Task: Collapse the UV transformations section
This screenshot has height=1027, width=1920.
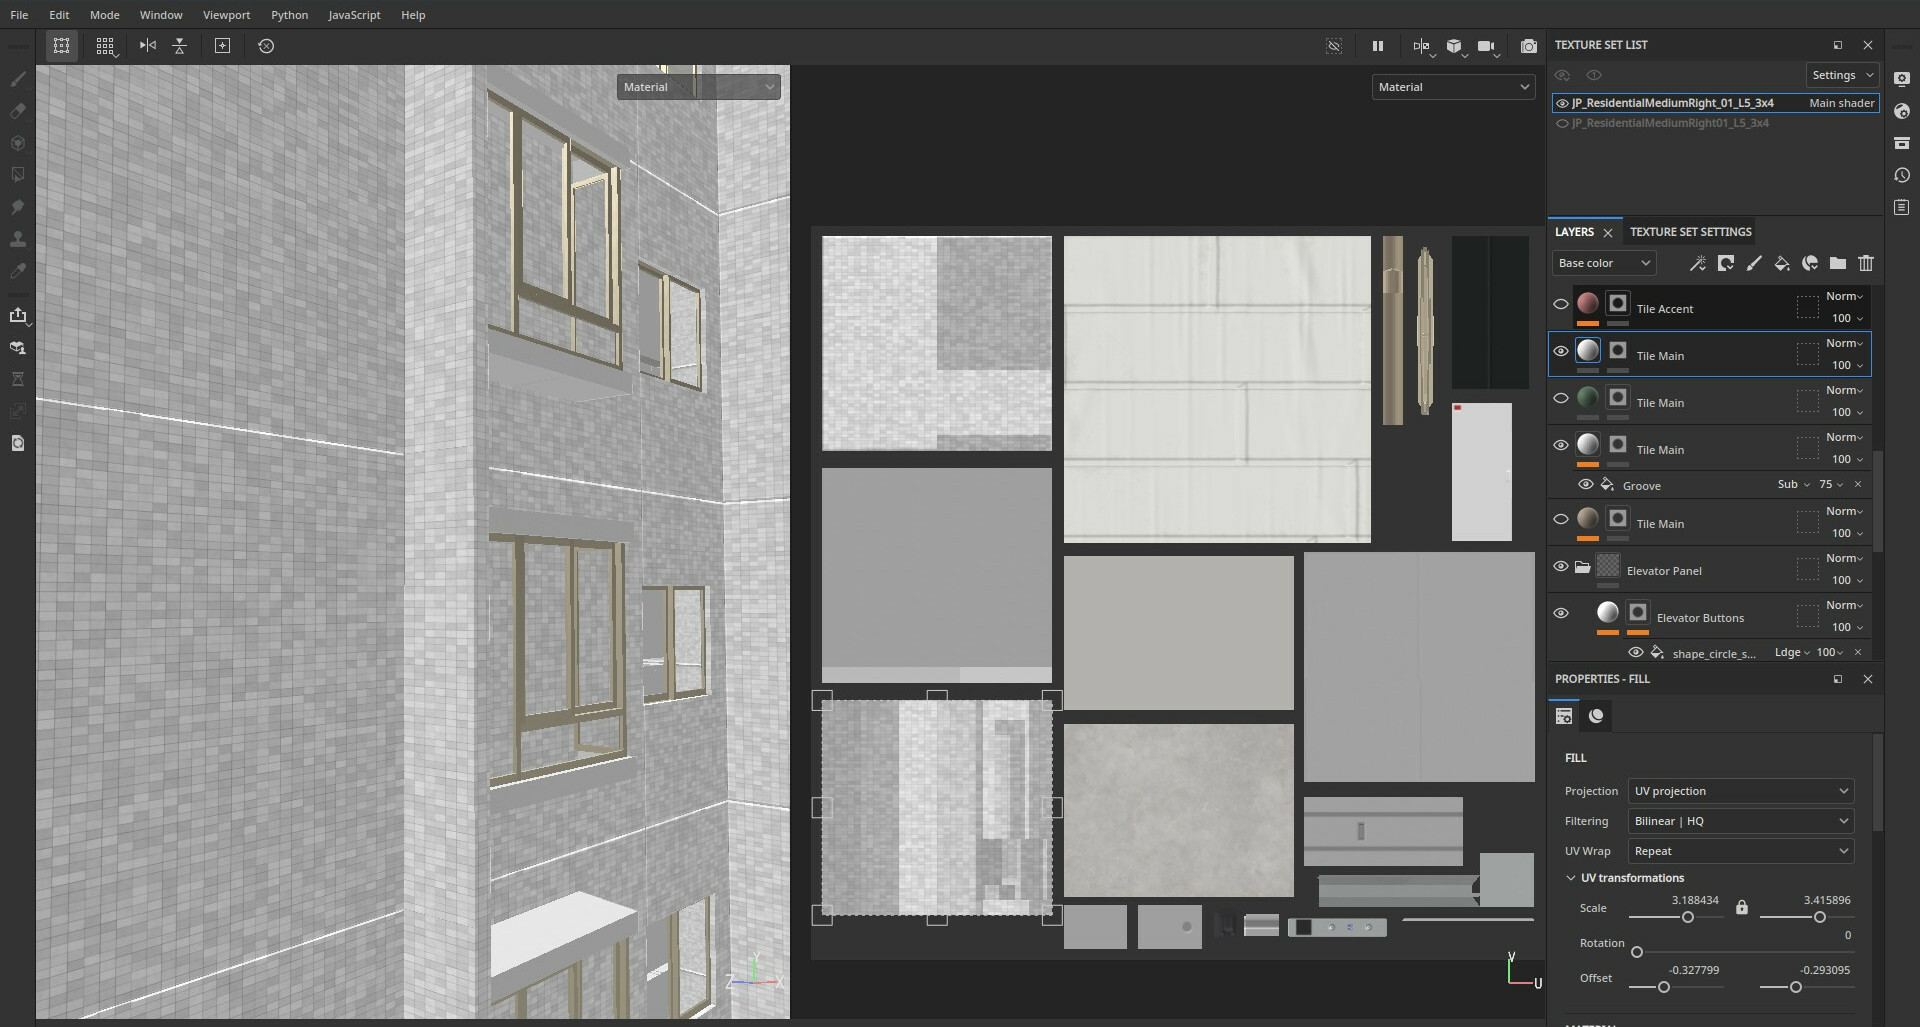Action: coord(1571,878)
